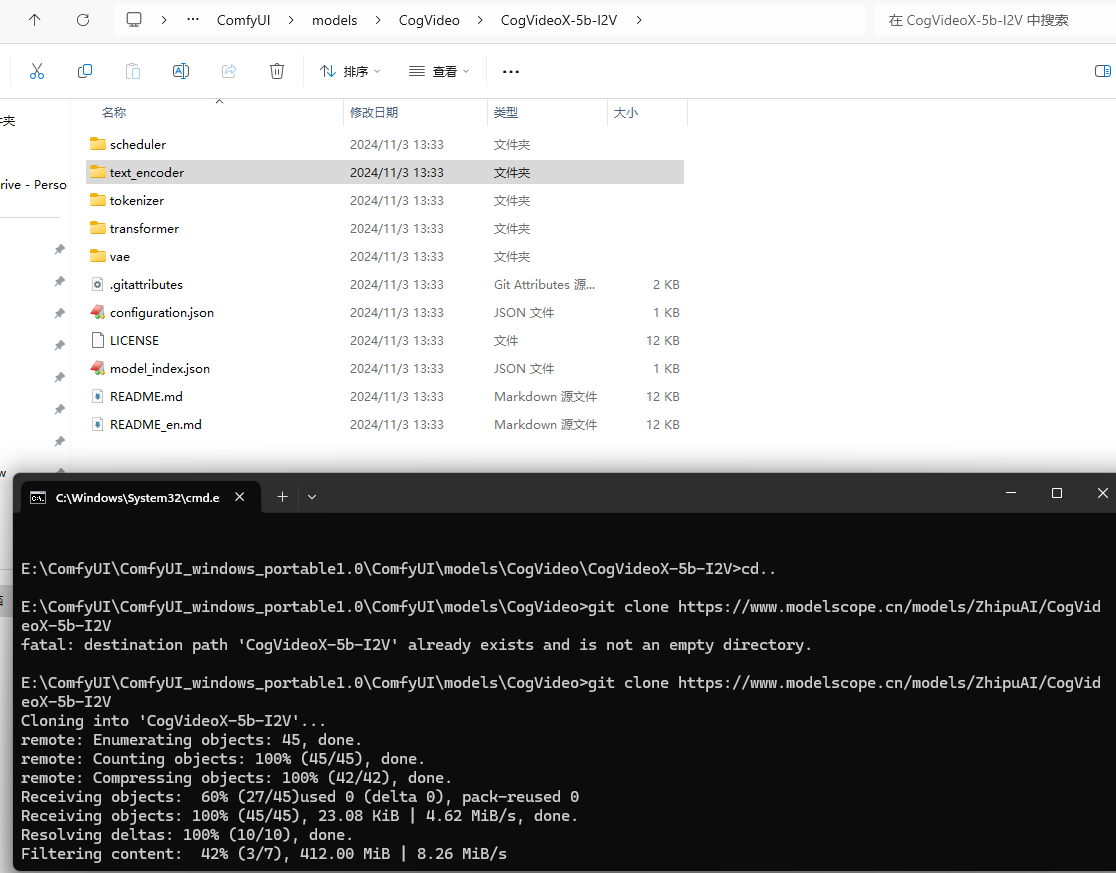
Task: Open the transformer folder
Action: (x=144, y=228)
